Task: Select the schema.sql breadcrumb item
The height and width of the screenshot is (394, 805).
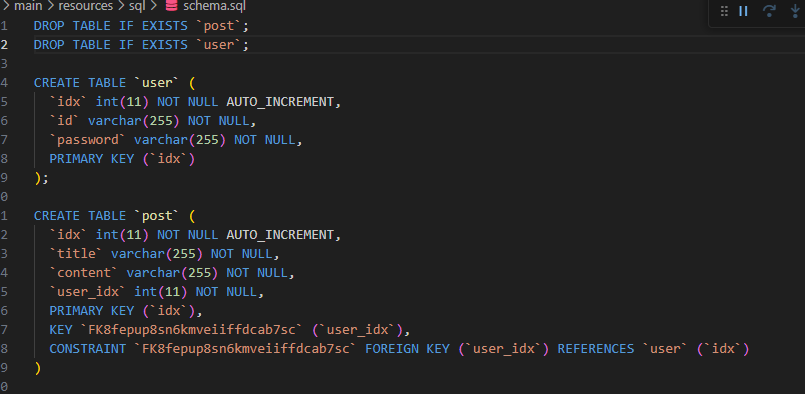Action: [x=214, y=6]
